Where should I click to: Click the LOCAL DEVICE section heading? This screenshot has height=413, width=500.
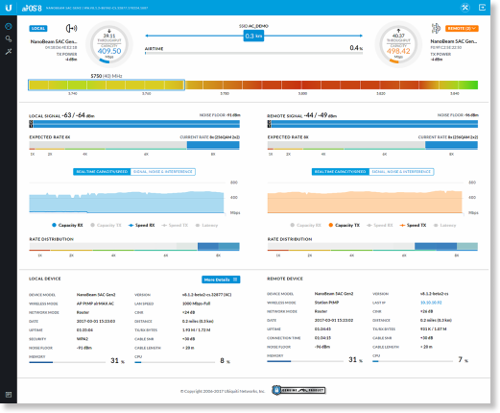pyautogui.click(x=45, y=279)
